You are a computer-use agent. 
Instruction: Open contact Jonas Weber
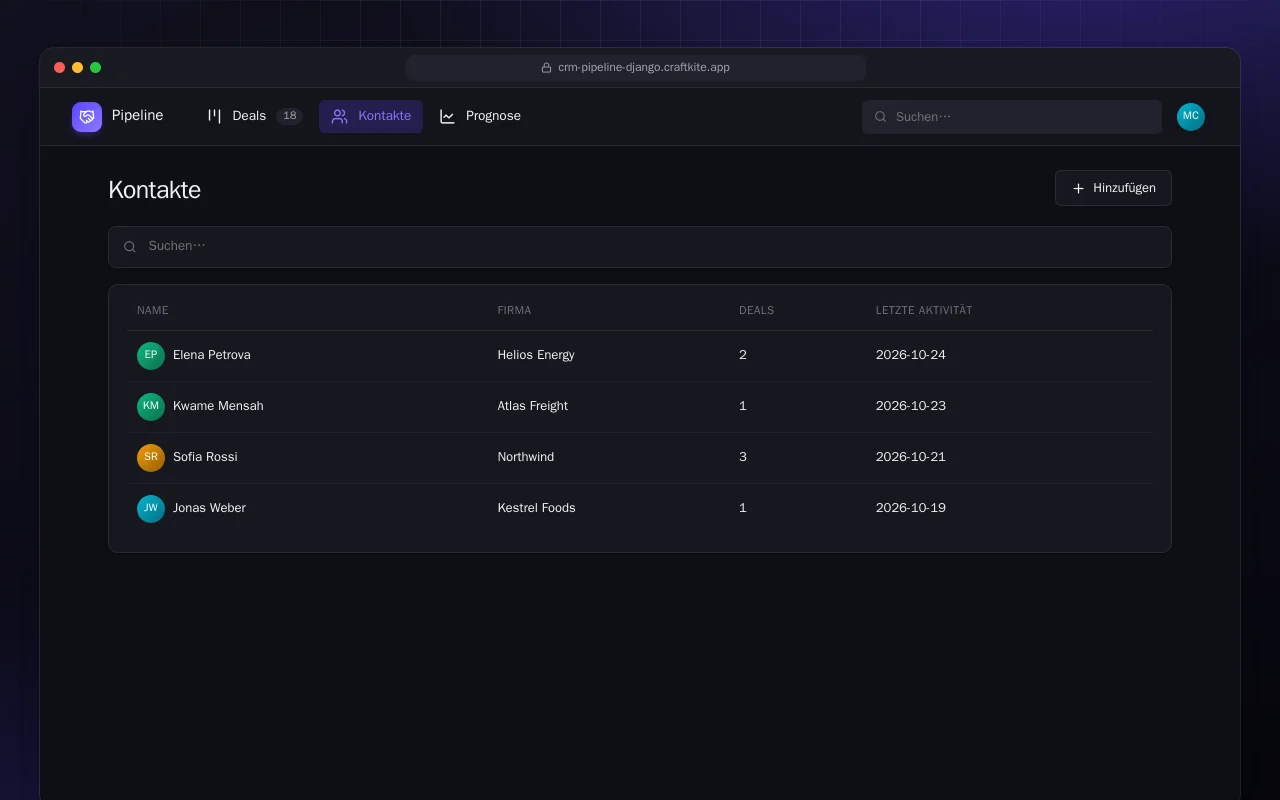209,508
